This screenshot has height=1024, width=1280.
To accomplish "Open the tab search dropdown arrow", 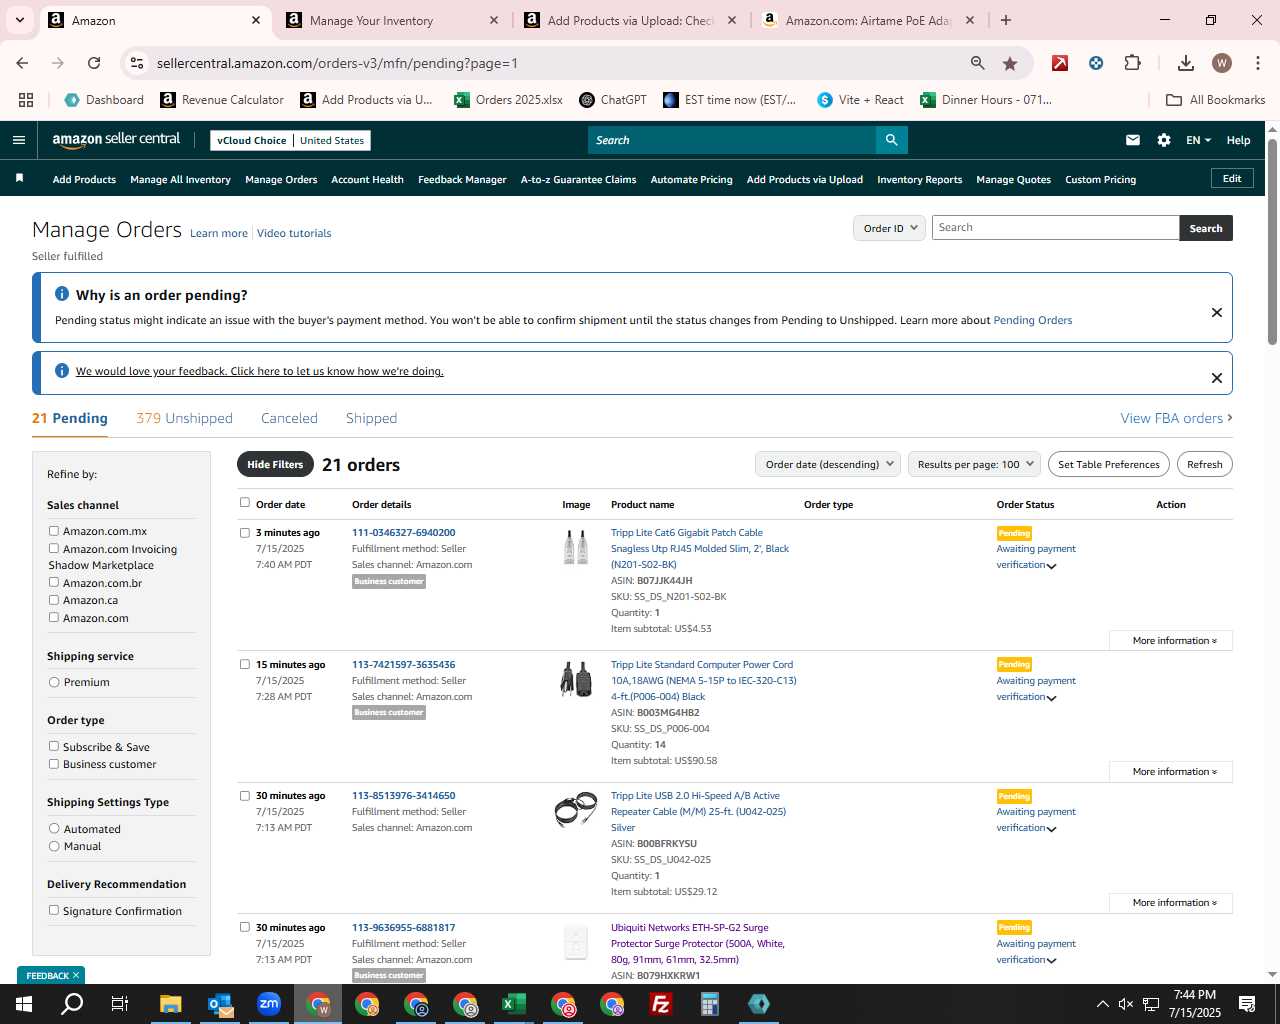I will [x=20, y=20].
